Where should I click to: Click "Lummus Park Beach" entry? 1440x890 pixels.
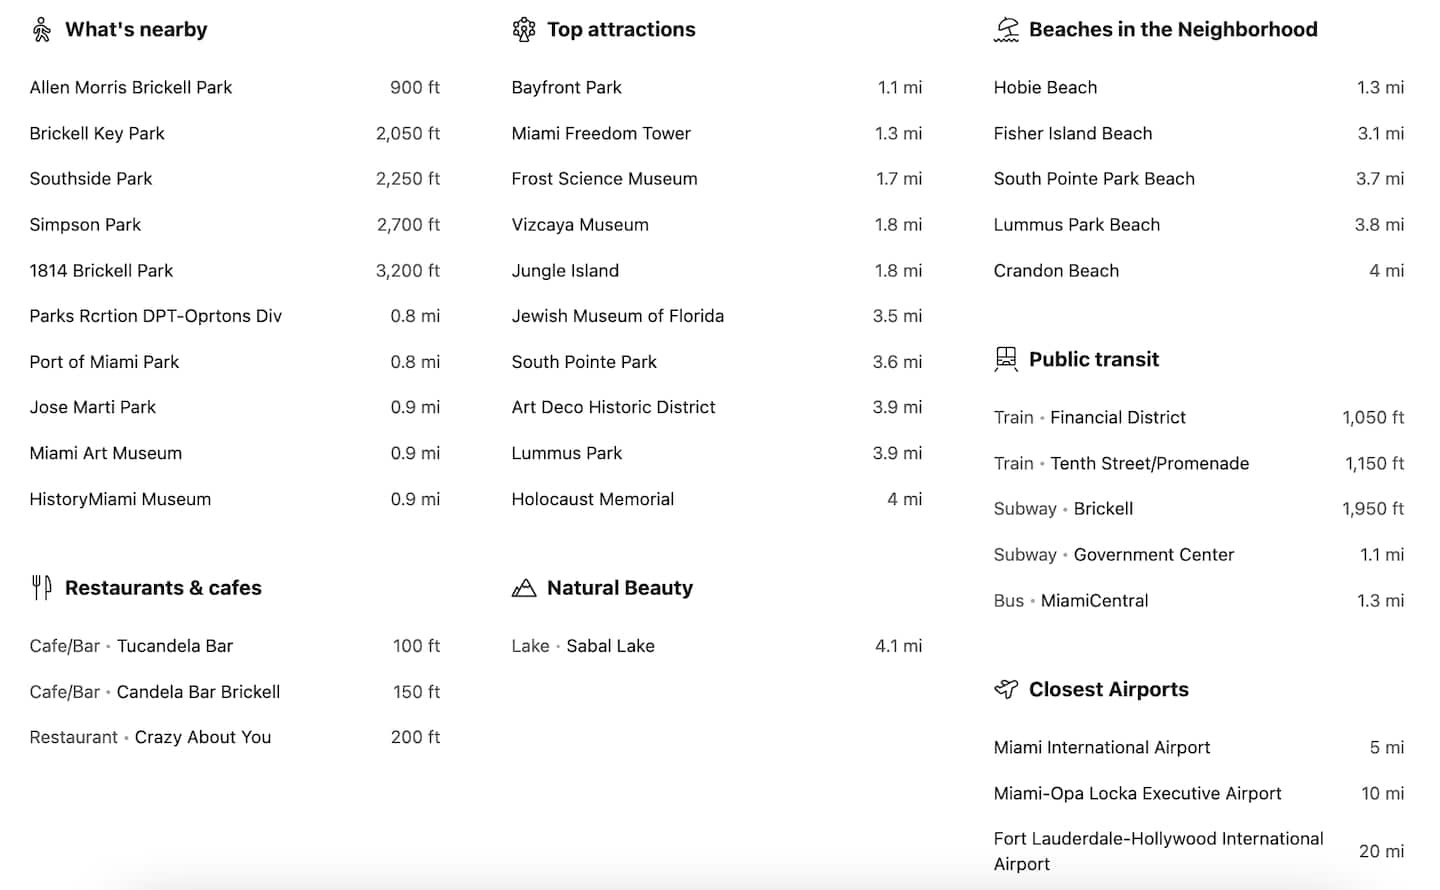[x=1077, y=225]
